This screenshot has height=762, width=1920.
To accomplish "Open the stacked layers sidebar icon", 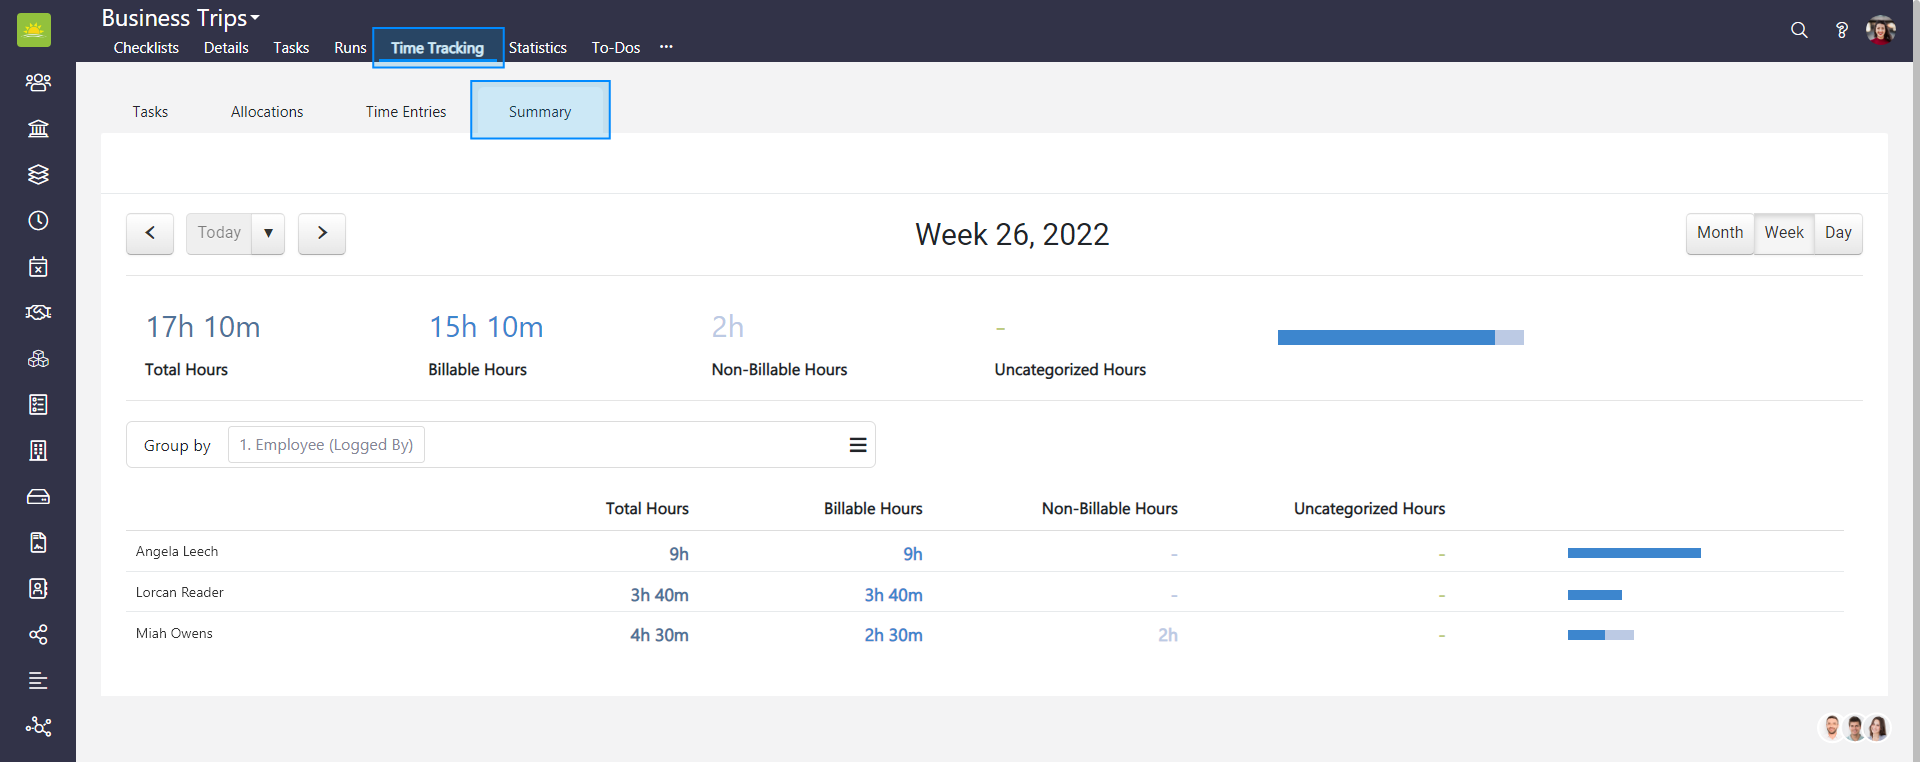I will (38, 174).
